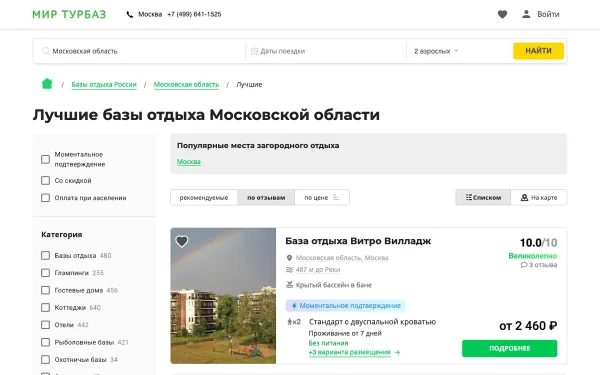
Task: Add Витро Вилладж to favorites via heart
Action: click(x=182, y=241)
